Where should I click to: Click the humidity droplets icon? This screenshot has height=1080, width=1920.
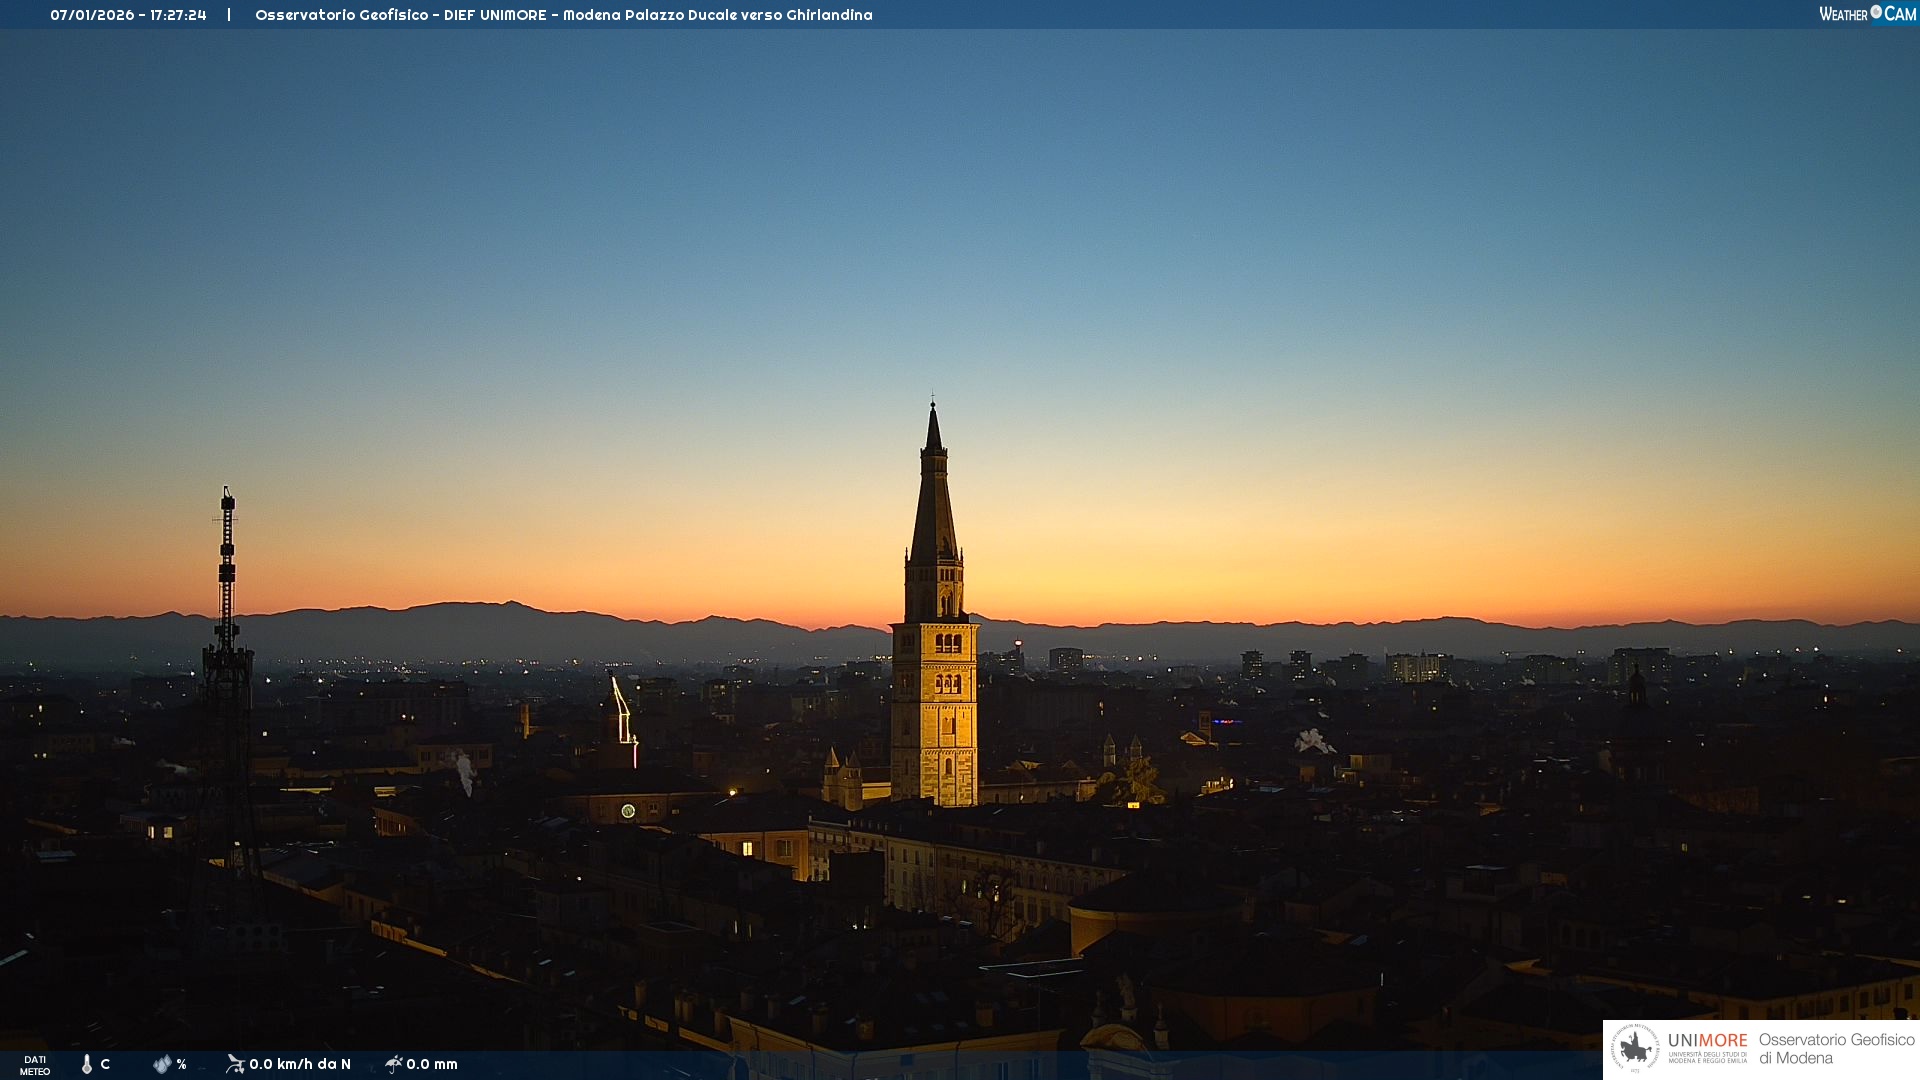(162, 1064)
